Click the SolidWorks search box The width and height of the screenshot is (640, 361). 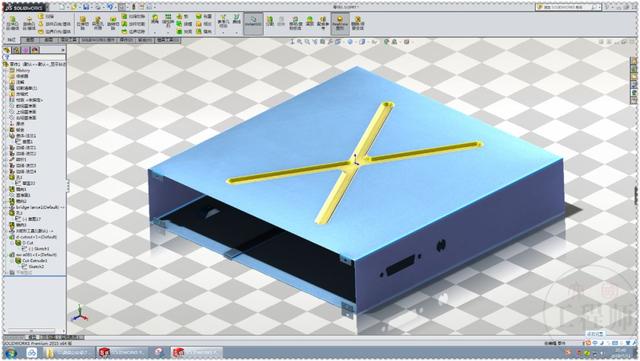click(568, 7)
